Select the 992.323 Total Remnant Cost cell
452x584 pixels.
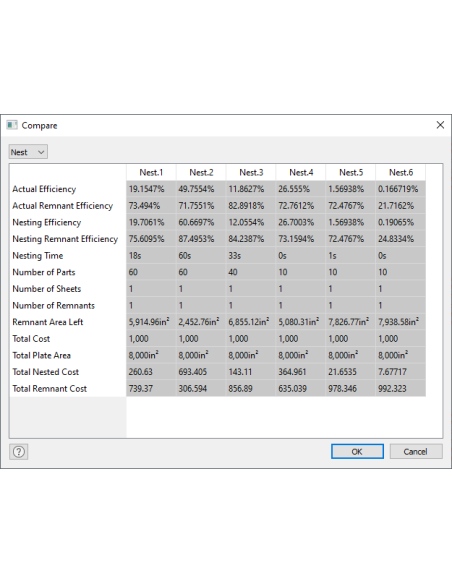point(401,388)
